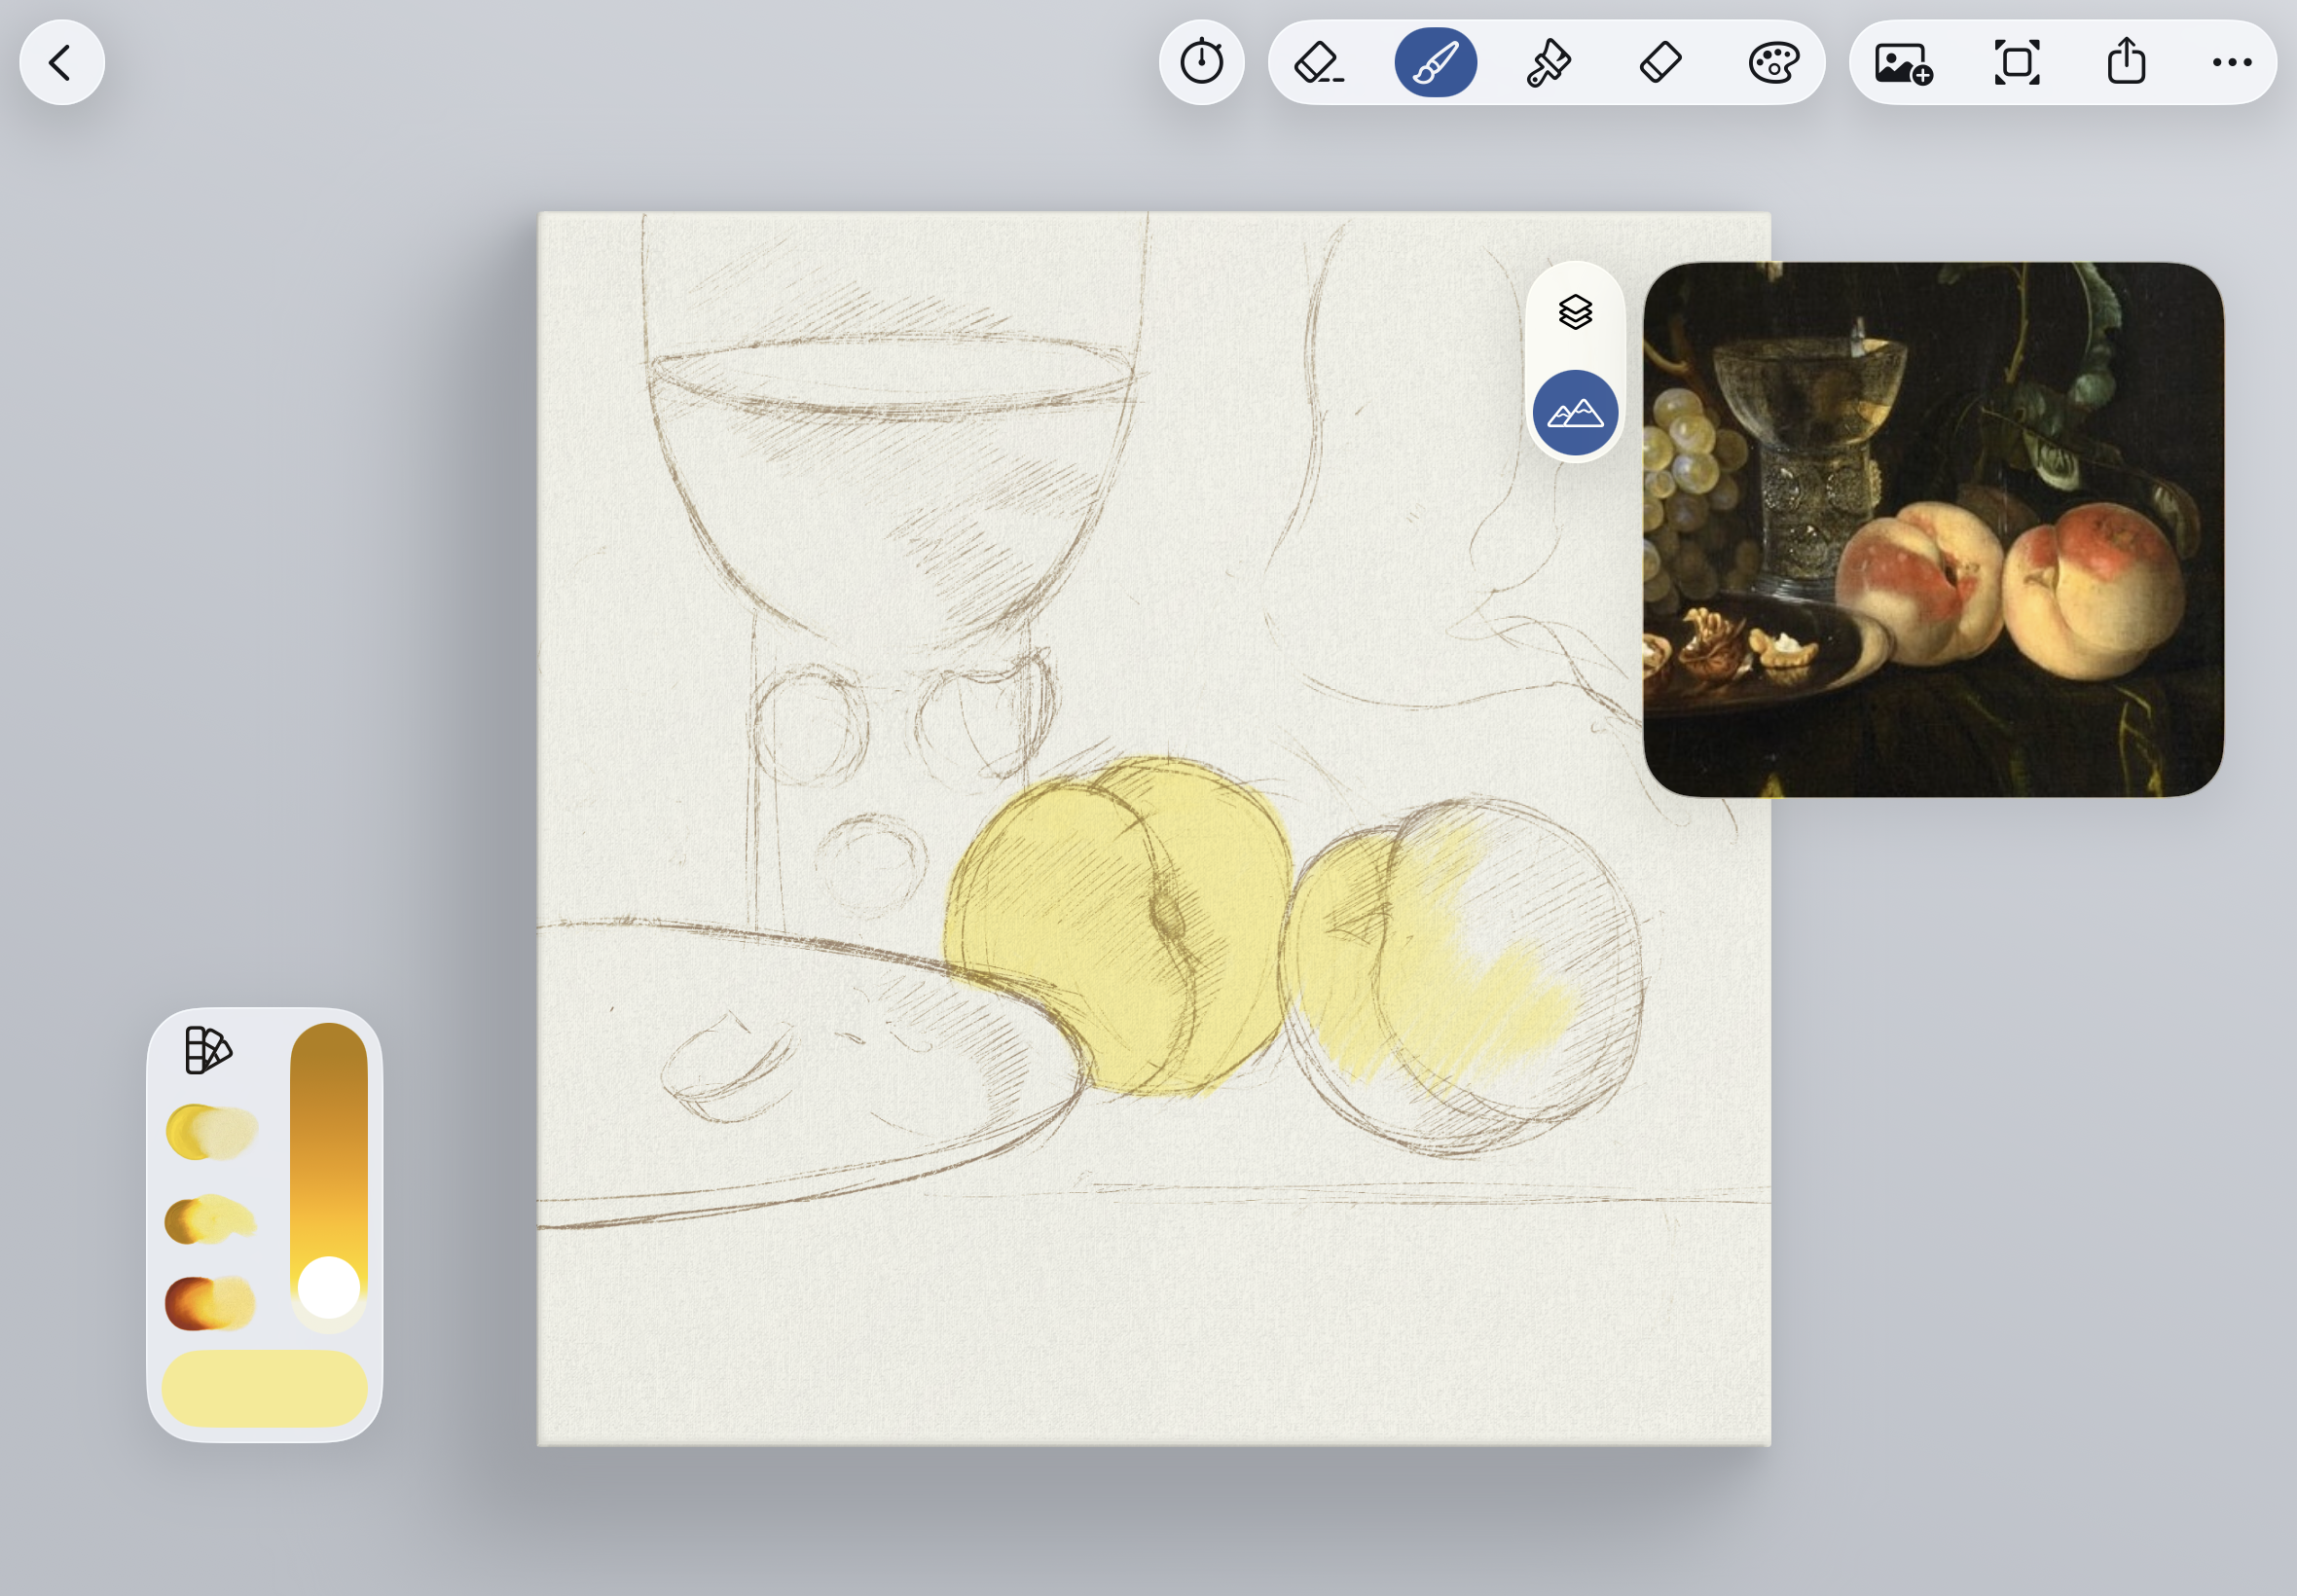This screenshot has height=1596, width=2297.
Task: Click the white color shade slider handle
Action: [x=329, y=1288]
